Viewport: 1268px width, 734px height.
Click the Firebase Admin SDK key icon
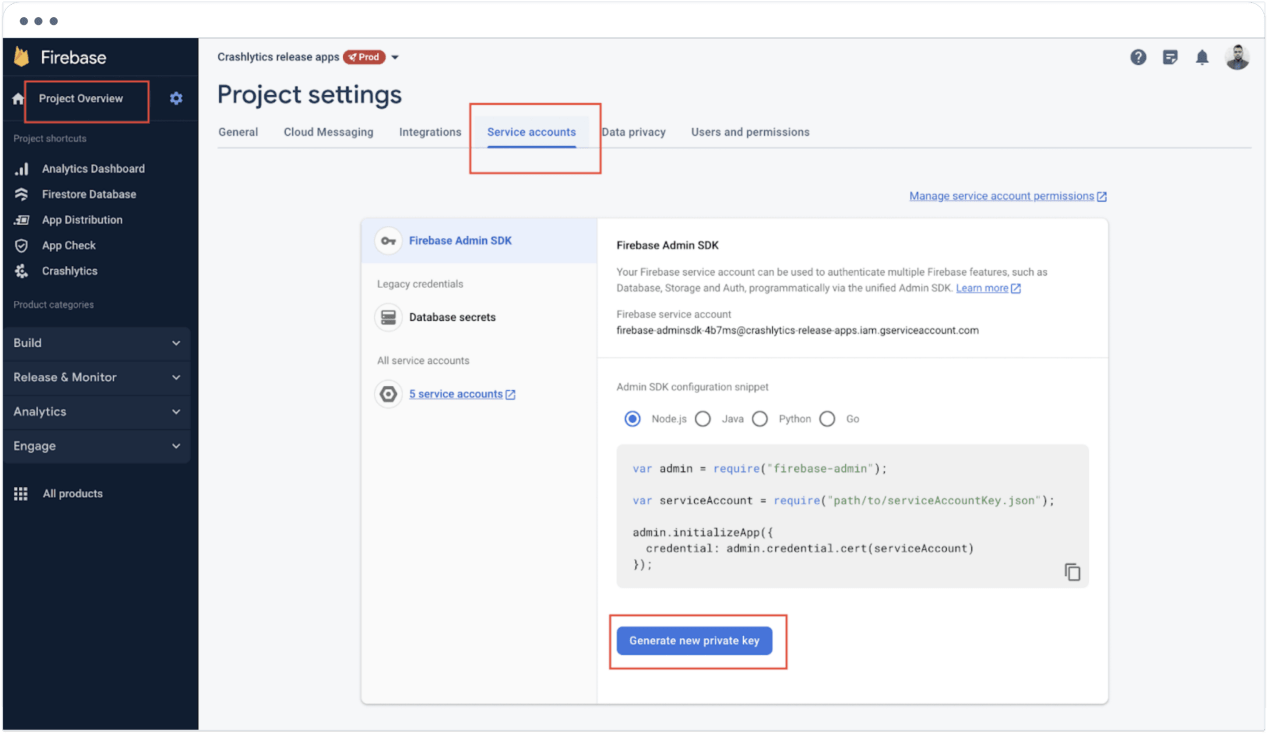[388, 241]
